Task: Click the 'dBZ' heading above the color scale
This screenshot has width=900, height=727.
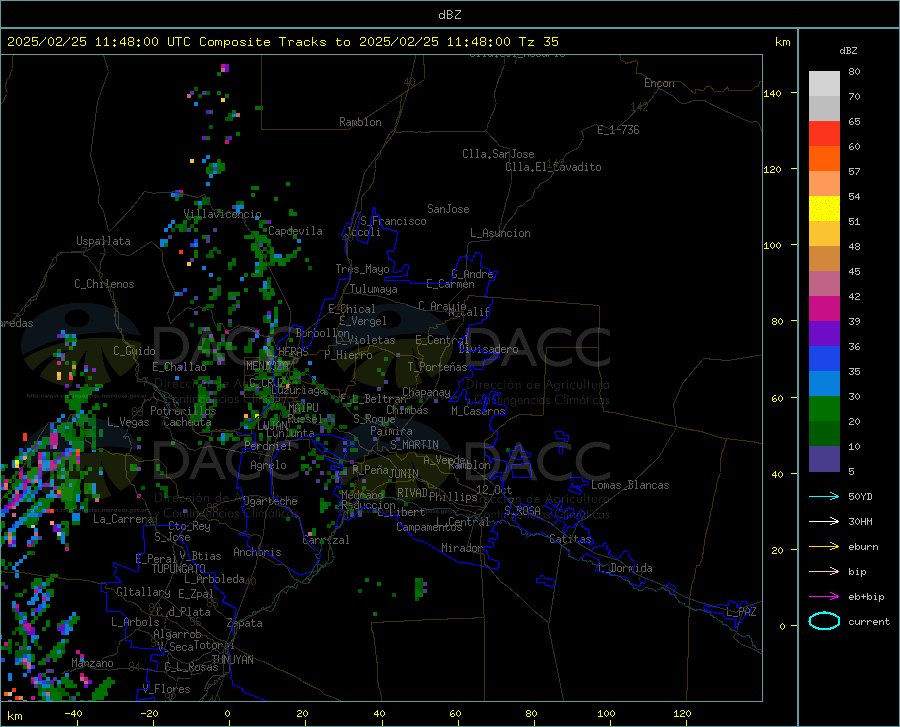Action: pyautogui.click(x=848, y=50)
